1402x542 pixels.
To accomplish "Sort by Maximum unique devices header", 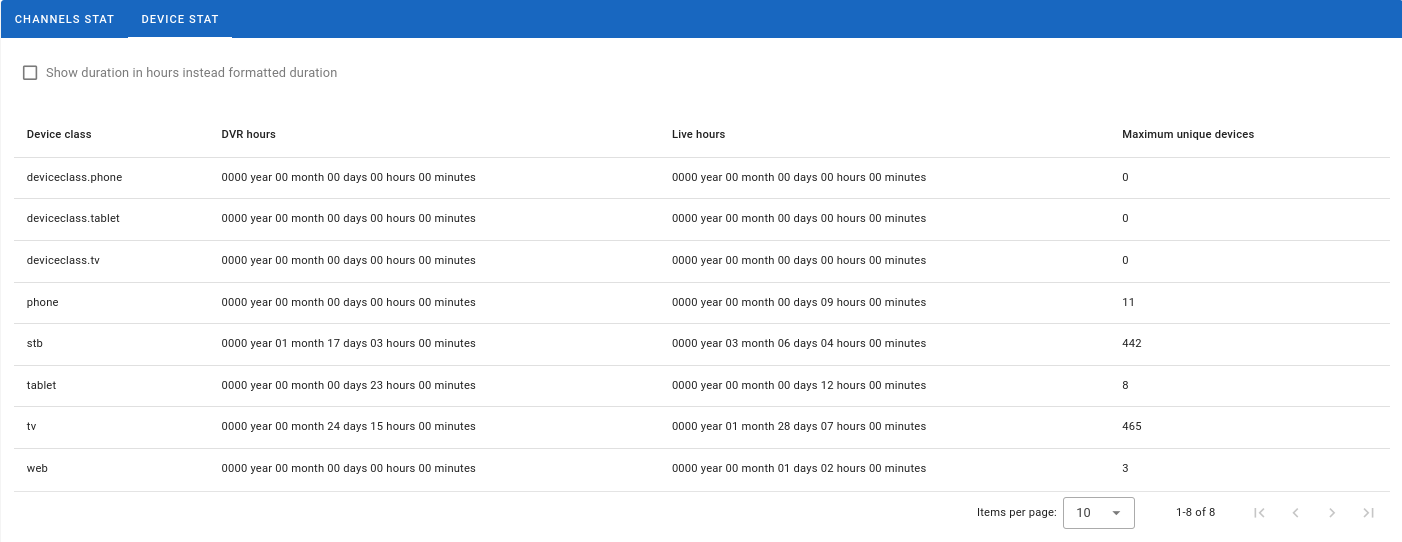I will [1187, 134].
